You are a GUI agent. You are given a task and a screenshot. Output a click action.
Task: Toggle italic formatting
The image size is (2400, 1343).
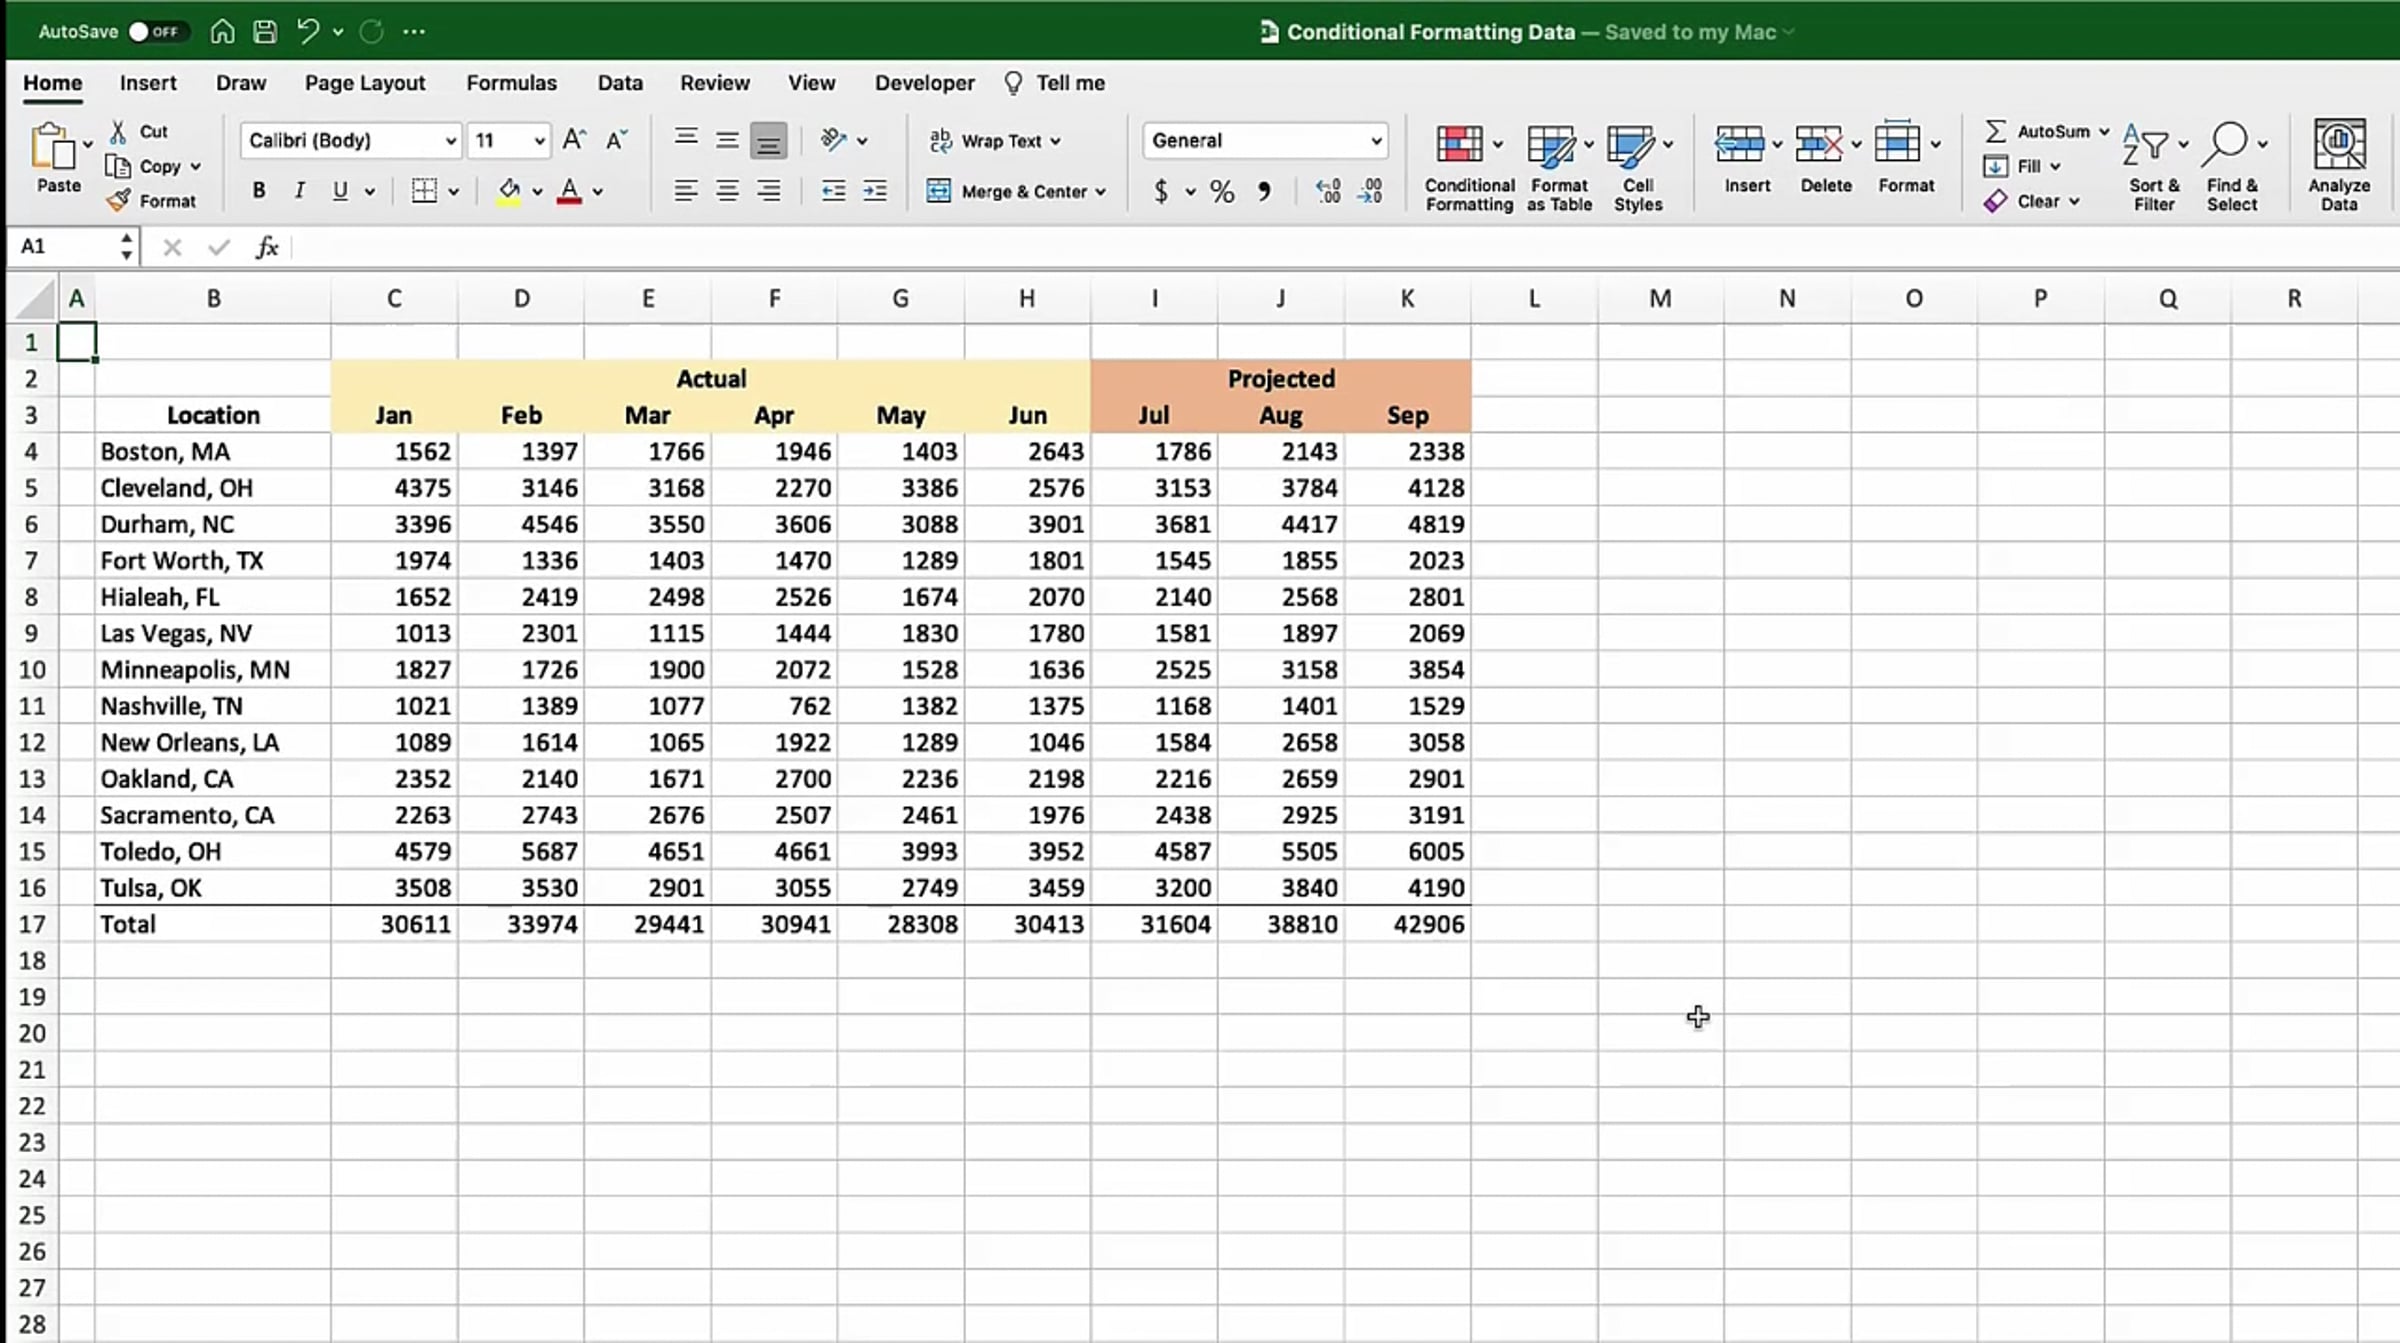click(299, 191)
